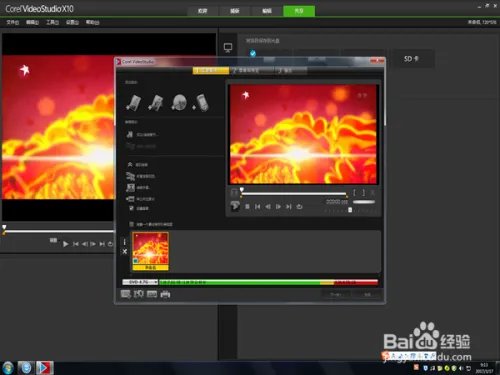500x375 pixels.
Task: Click the second filmstrip icon in options list
Action: 130,176
